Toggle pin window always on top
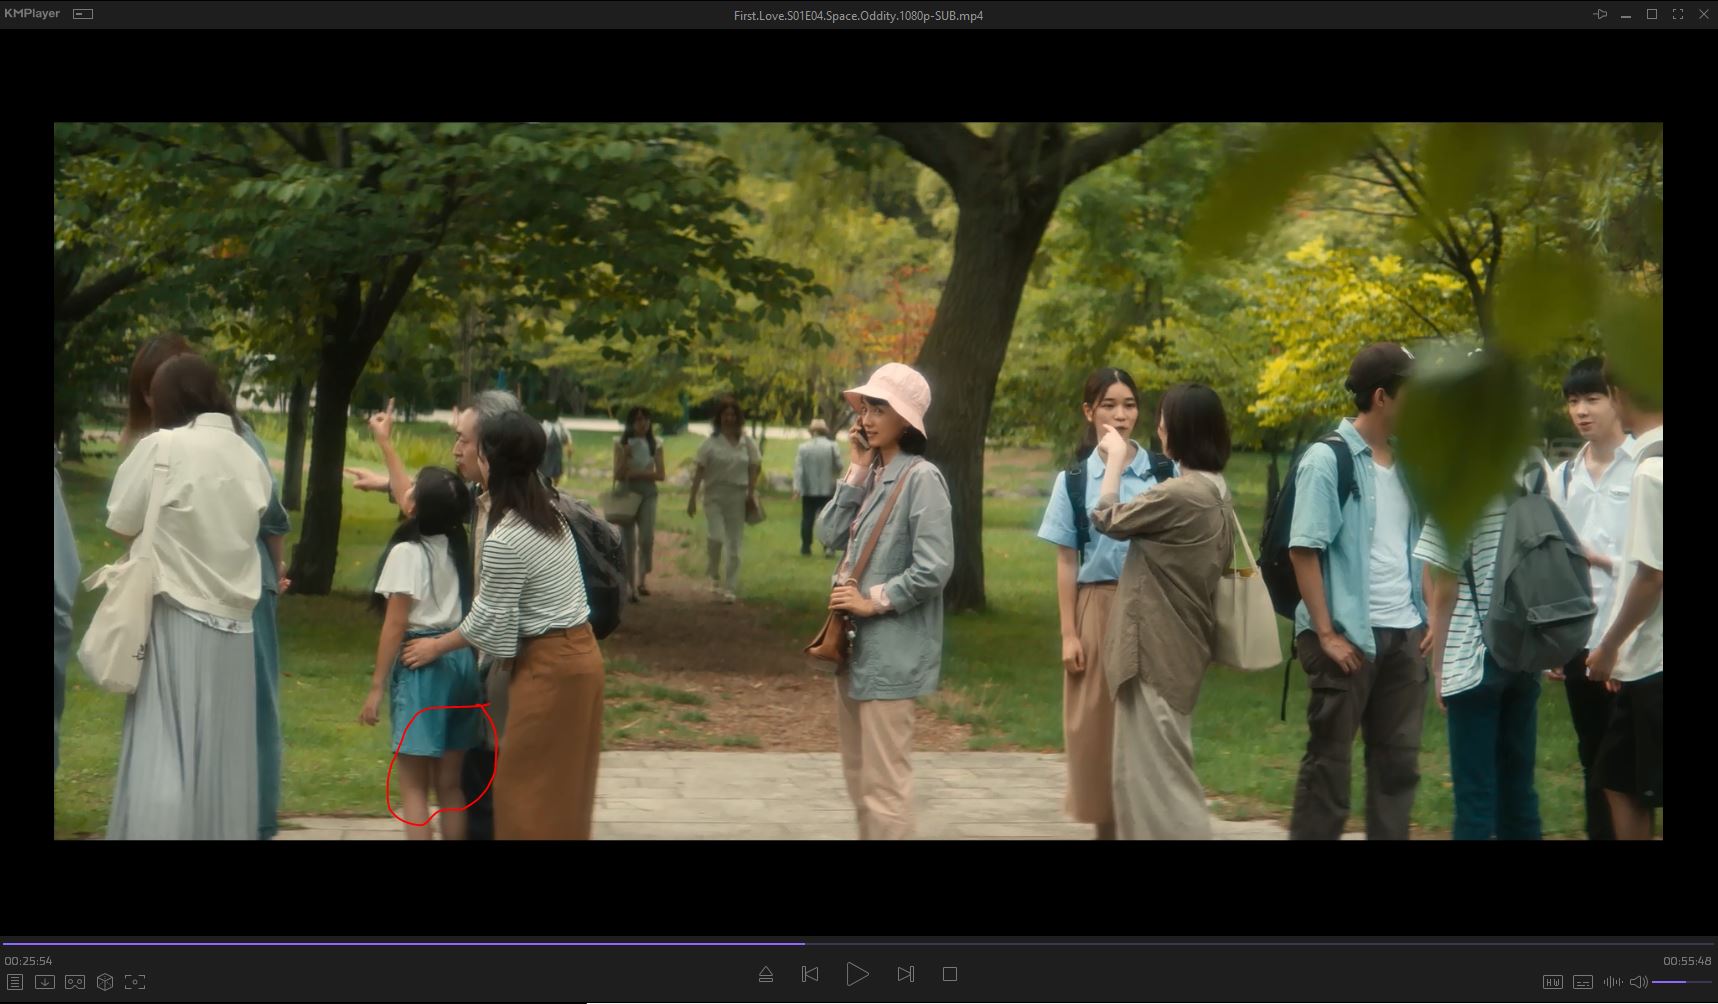Screen dimensions: 1718x1004 1600,15
